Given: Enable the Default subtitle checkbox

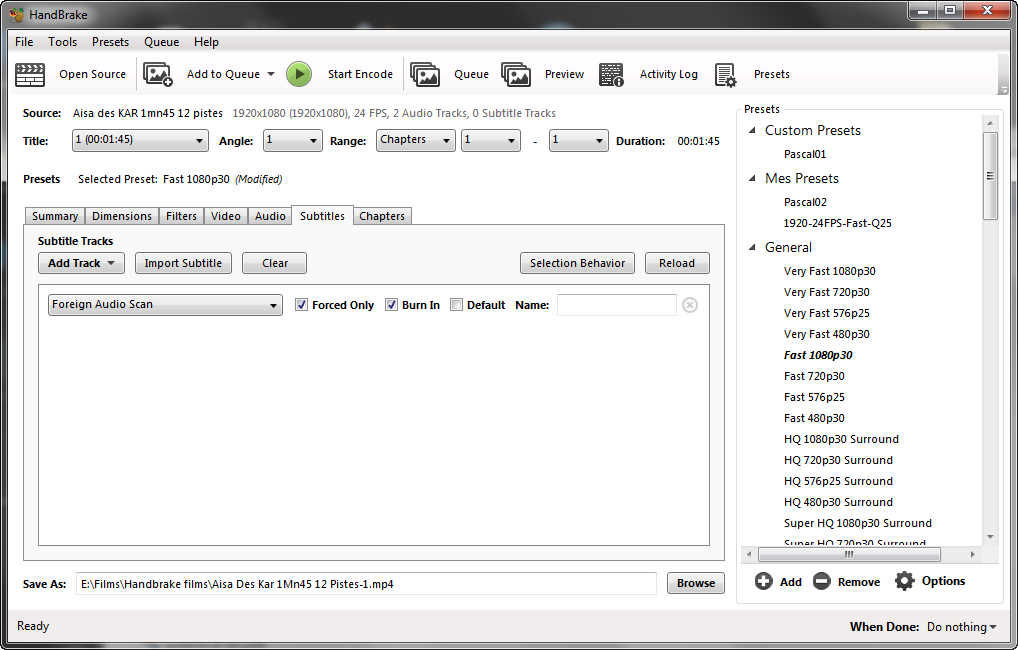Looking at the screenshot, I should 456,305.
